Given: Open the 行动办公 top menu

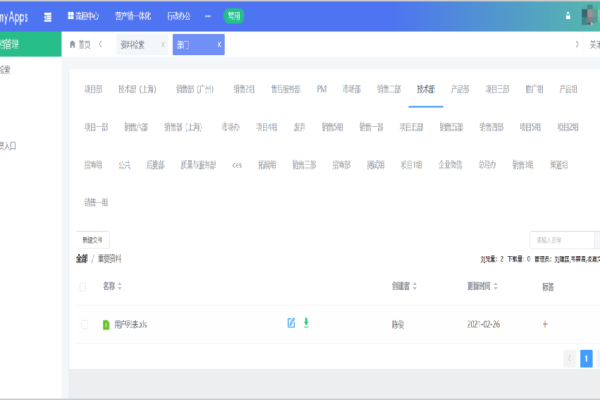Looking at the screenshot, I should coord(179,16).
